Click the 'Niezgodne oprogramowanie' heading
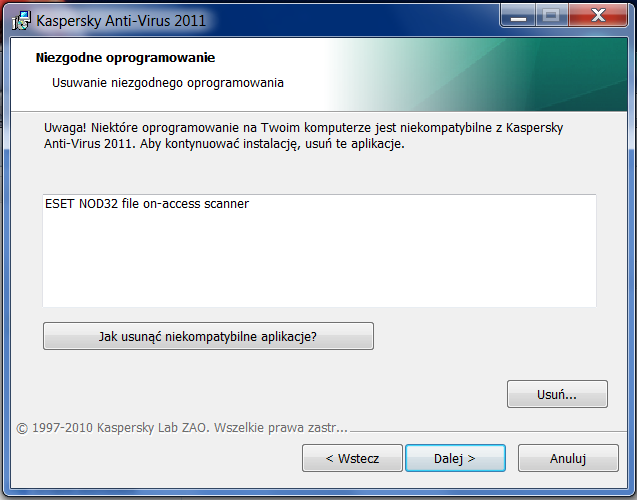Screen dimensions: 639x500 click(x=126, y=57)
